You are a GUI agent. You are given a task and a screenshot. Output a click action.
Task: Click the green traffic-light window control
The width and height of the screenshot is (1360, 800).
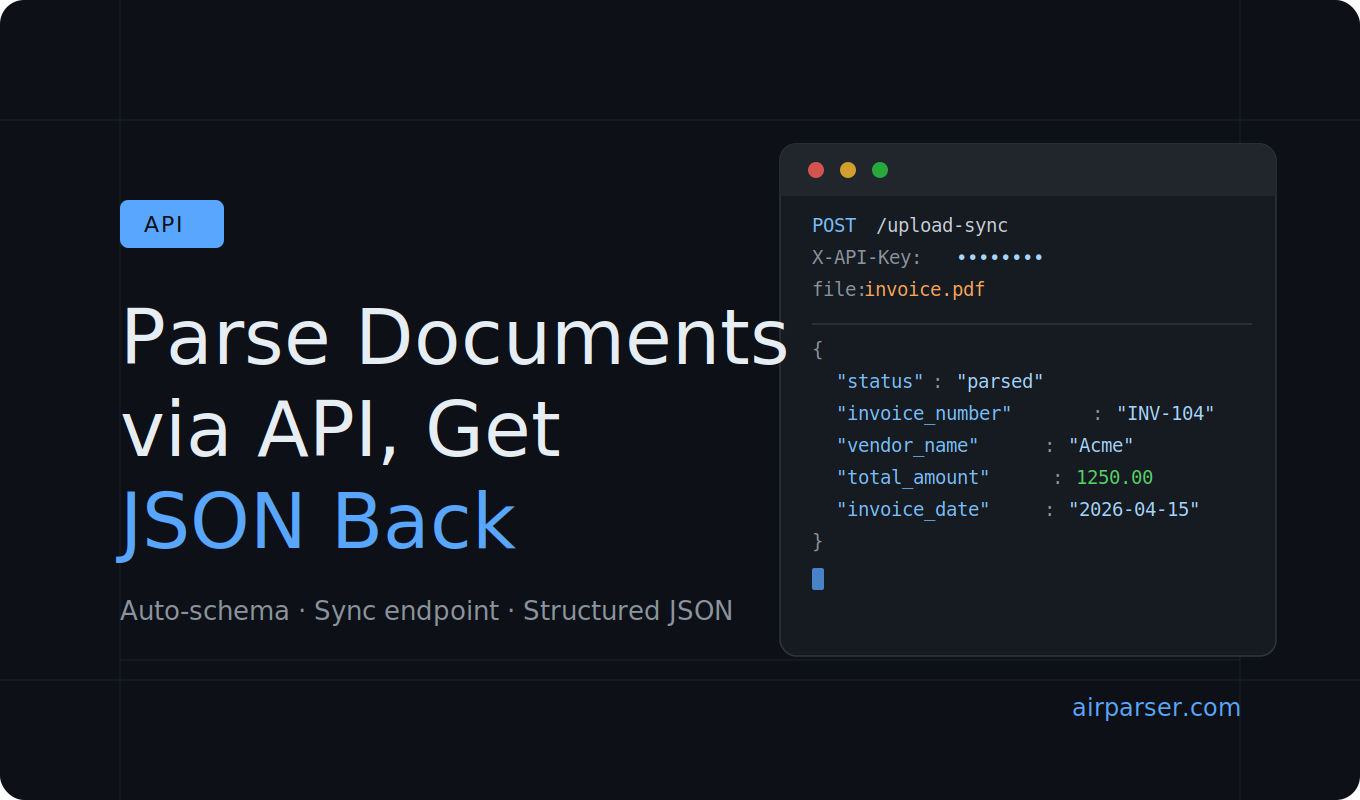879,170
